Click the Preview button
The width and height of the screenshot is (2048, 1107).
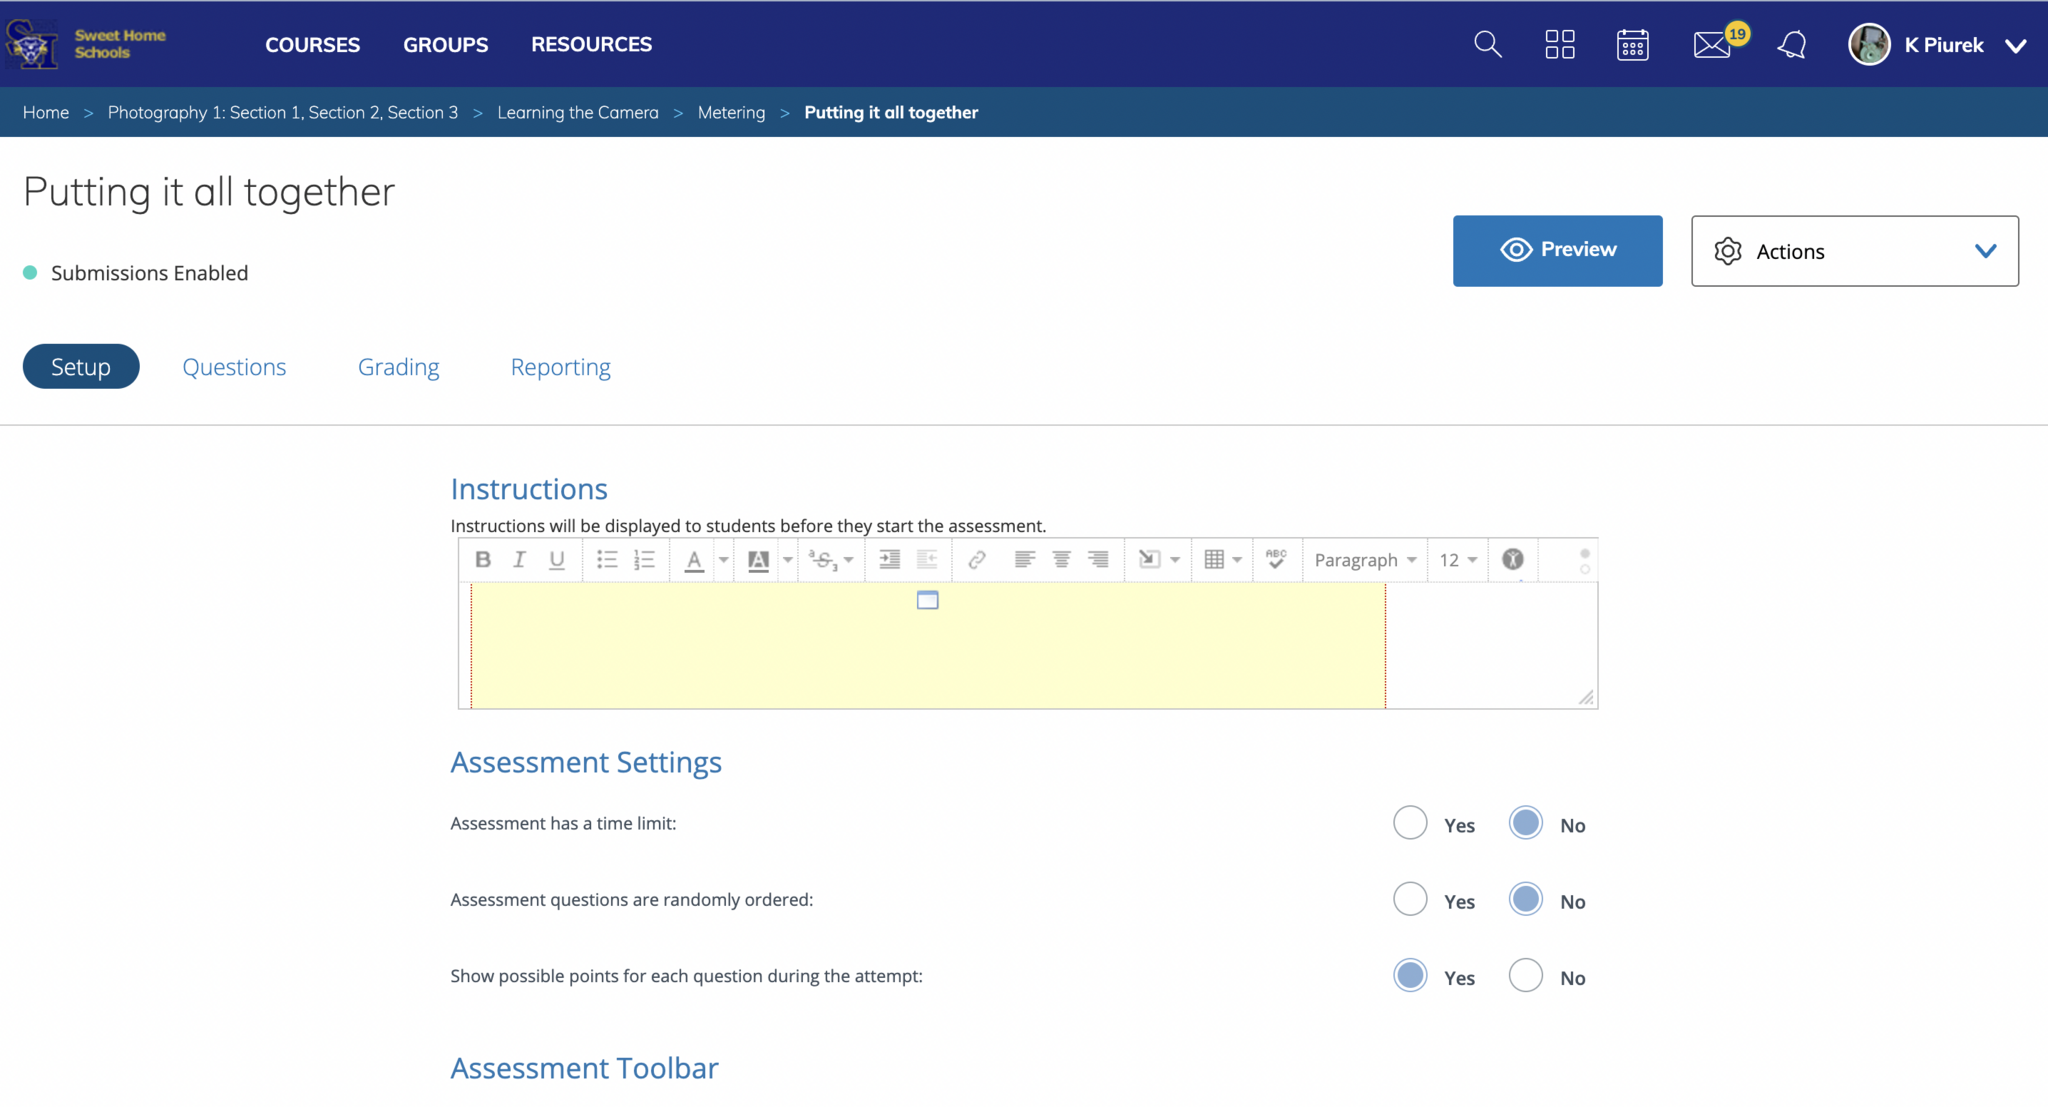pos(1557,250)
